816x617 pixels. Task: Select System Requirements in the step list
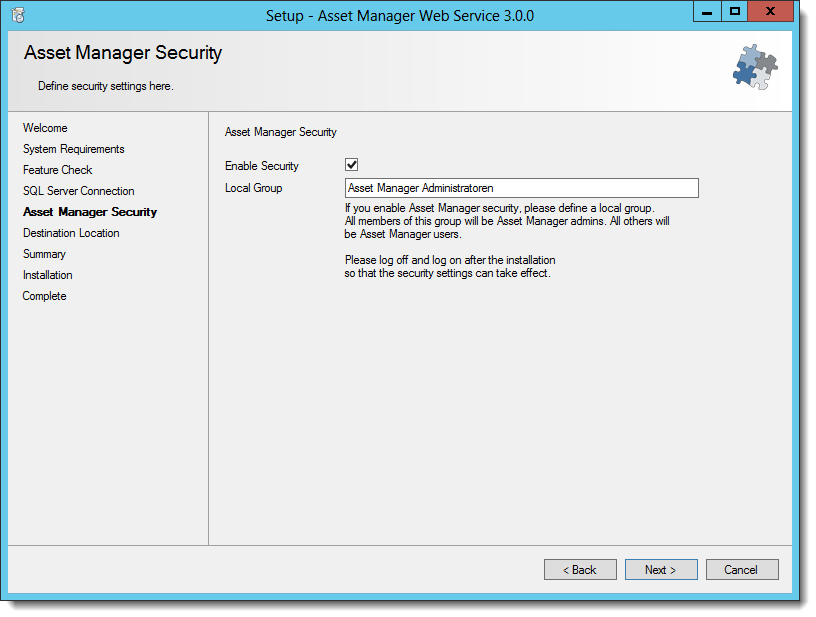pyautogui.click(x=74, y=149)
